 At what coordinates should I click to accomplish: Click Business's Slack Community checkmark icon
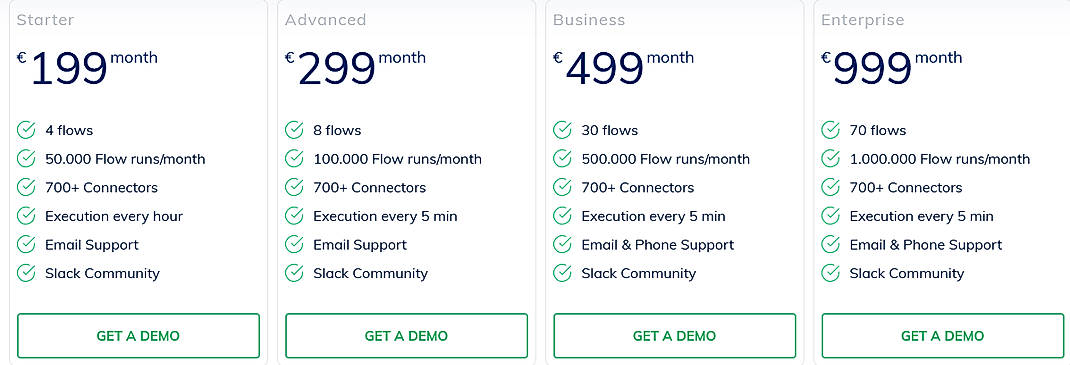[562, 273]
